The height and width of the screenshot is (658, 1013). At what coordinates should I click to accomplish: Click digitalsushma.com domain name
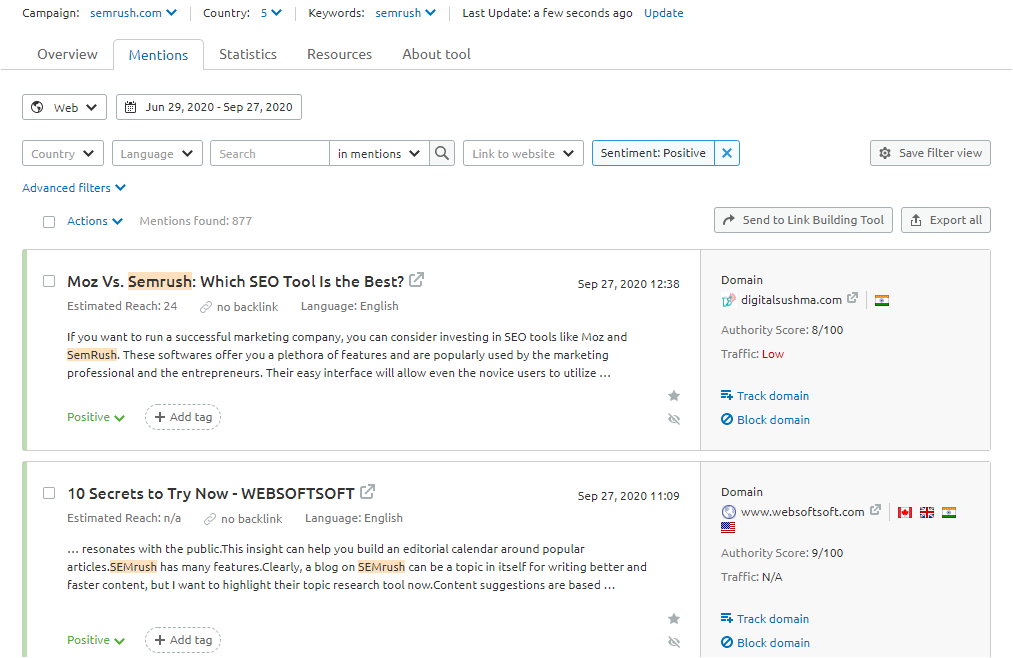791,300
